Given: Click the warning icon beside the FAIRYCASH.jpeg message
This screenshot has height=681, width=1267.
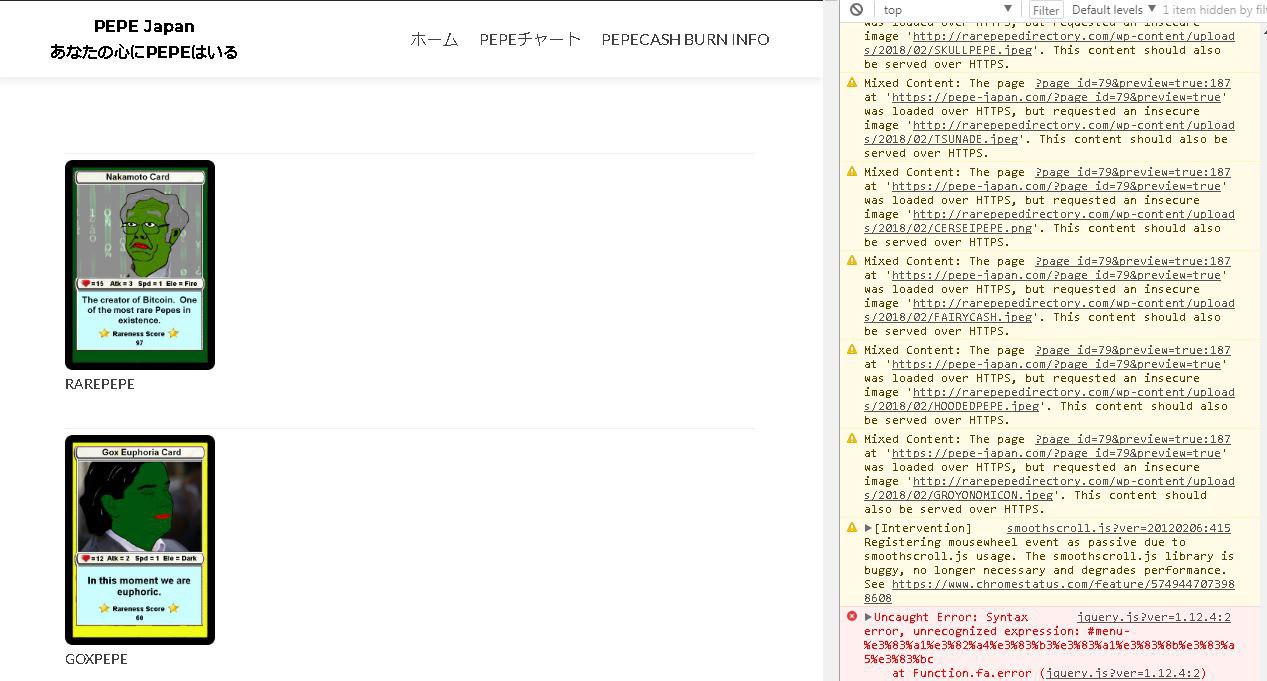Looking at the screenshot, I should click(x=852, y=261).
